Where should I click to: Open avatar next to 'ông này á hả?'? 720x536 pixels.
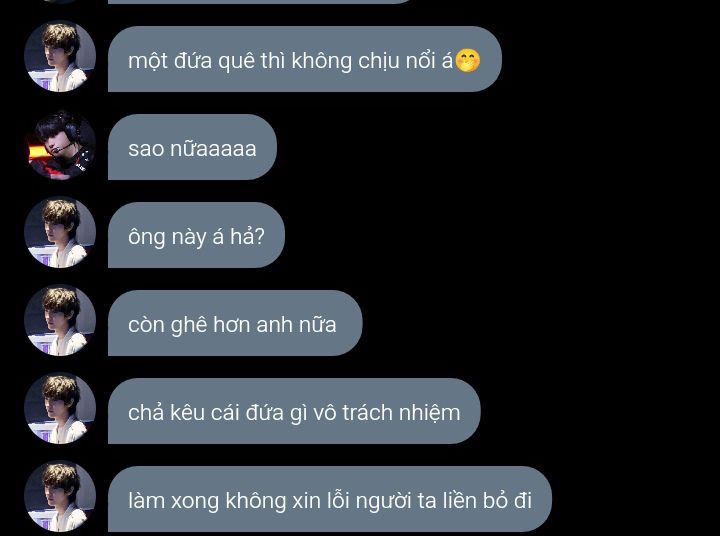[60, 232]
